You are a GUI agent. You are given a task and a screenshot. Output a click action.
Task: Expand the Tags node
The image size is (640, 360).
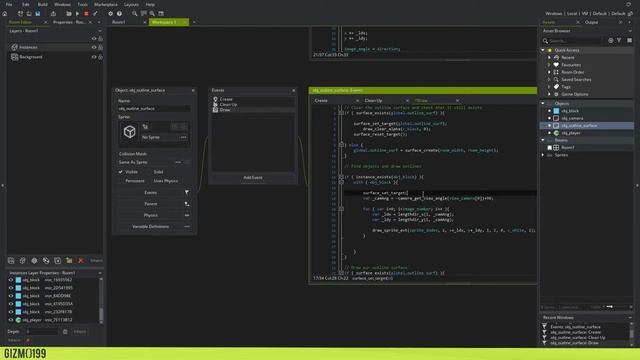click(549, 87)
